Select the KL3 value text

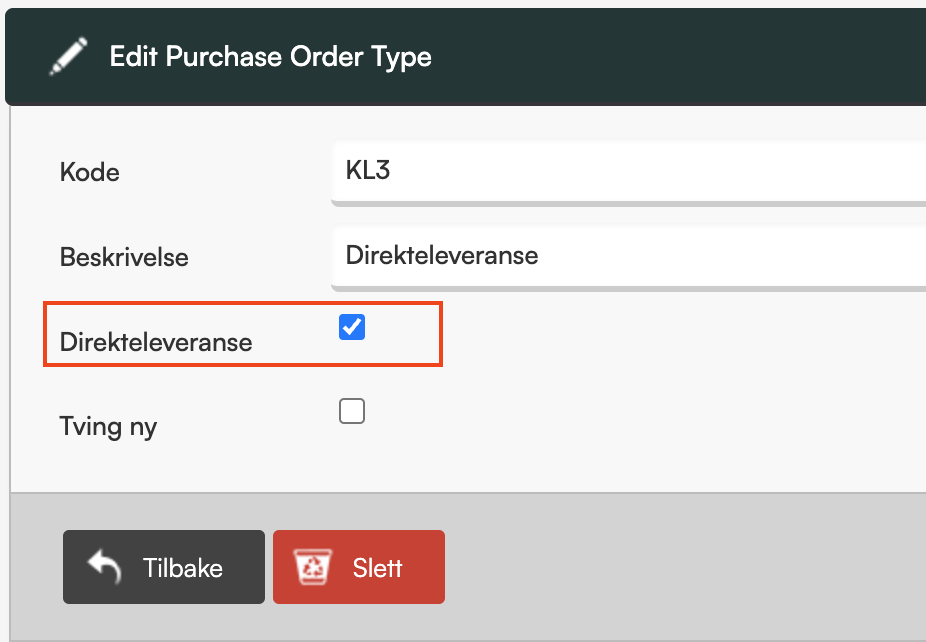click(368, 170)
